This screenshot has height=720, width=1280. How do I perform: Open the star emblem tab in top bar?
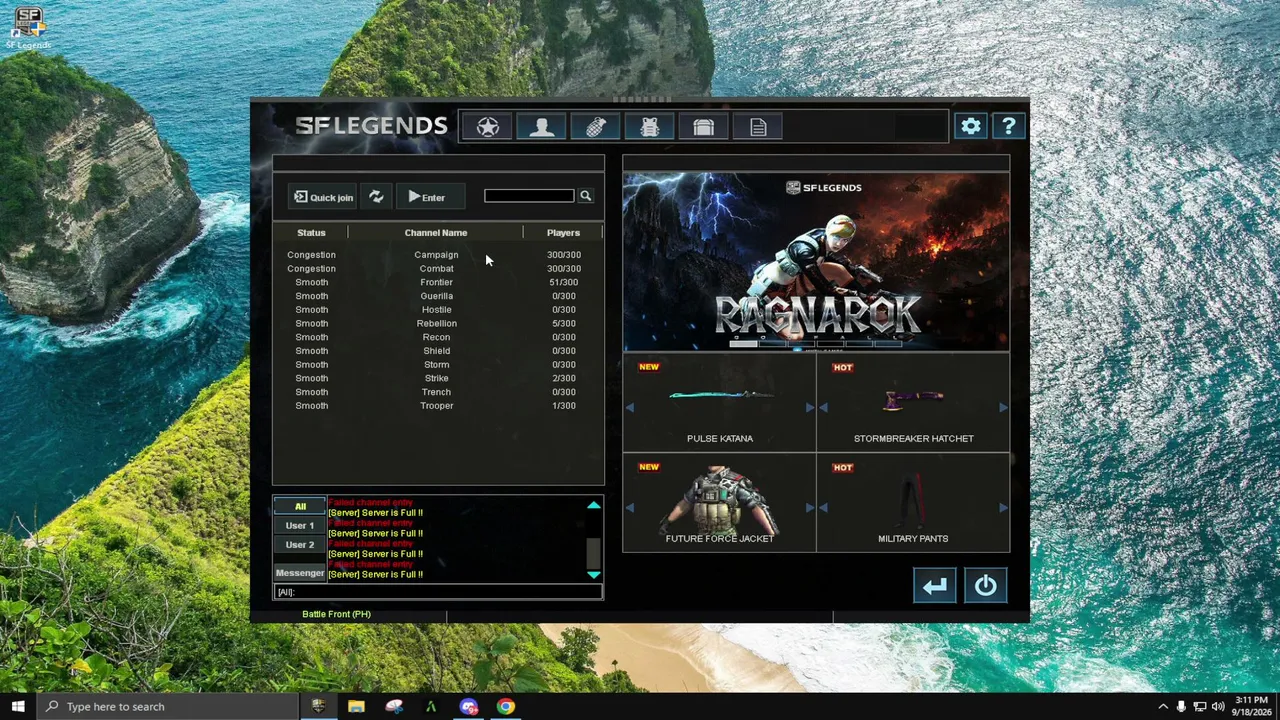(488, 127)
